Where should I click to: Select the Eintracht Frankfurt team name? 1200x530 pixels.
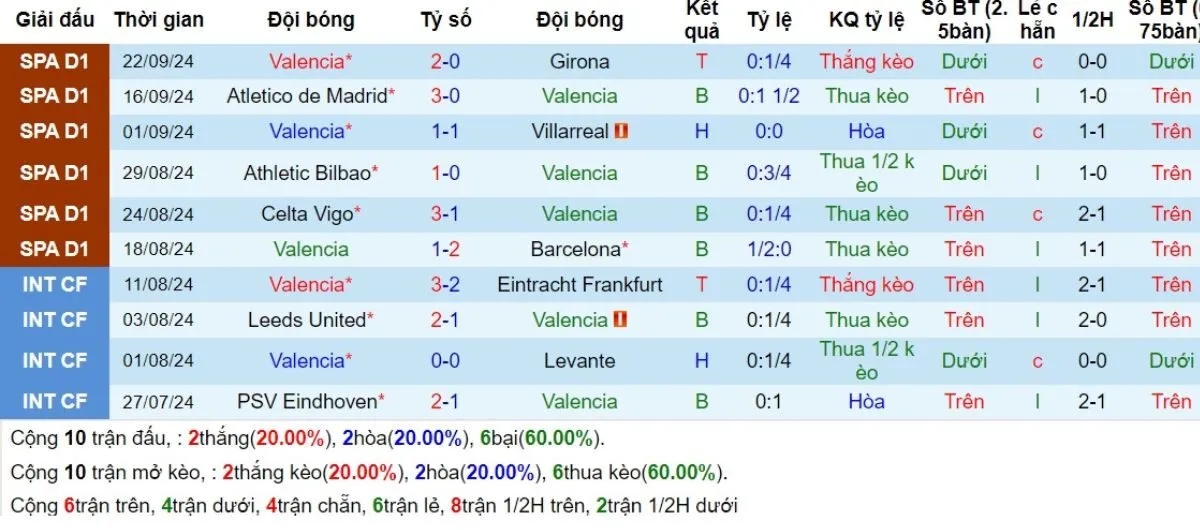579,284
